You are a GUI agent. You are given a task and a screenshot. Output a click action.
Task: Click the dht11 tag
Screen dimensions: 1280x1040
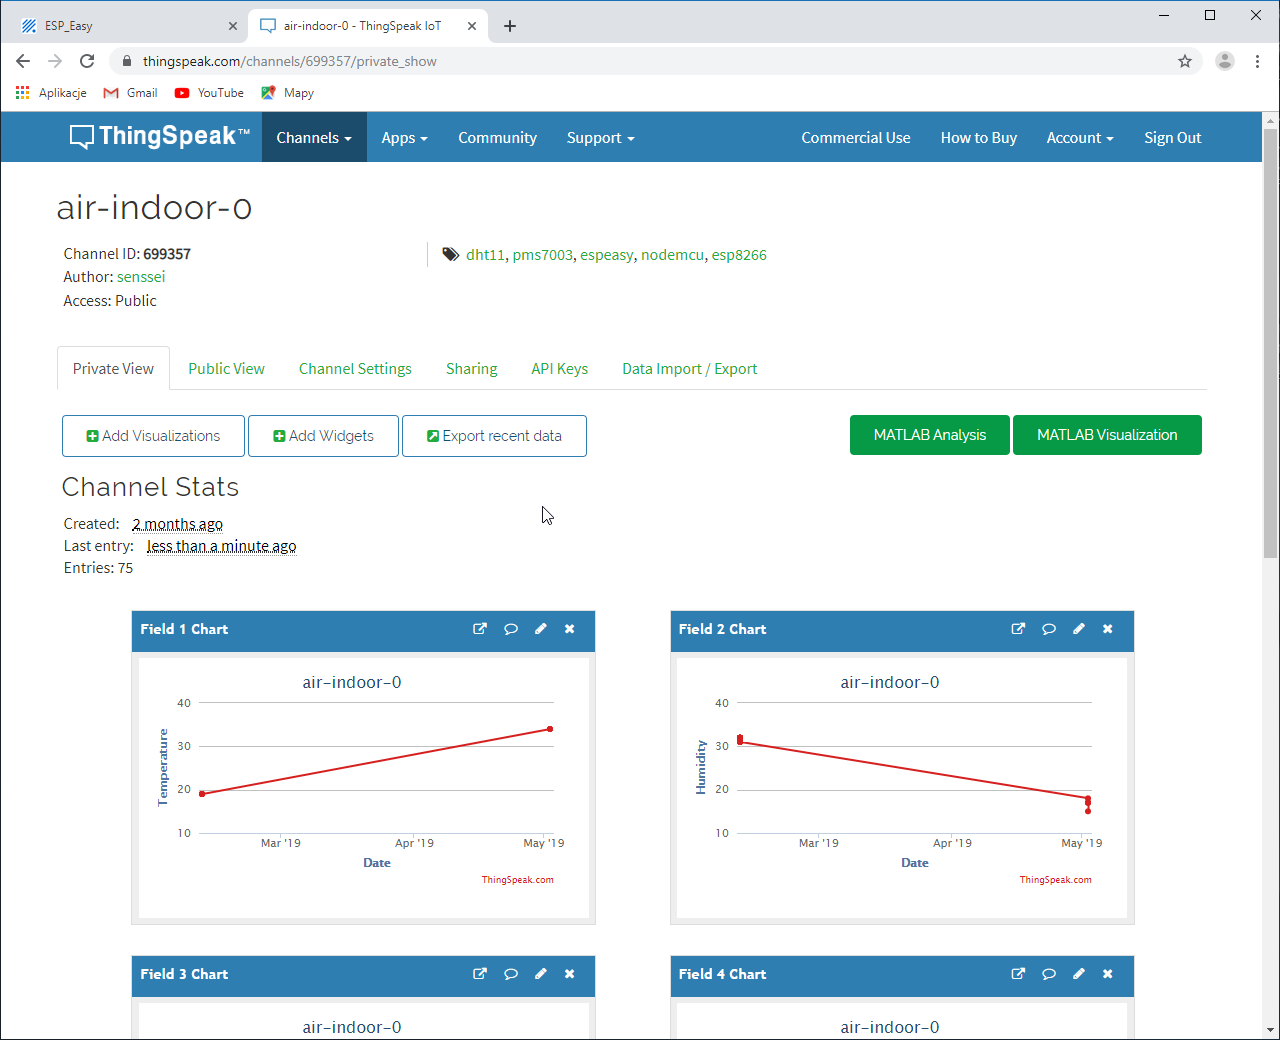[486, 255]
